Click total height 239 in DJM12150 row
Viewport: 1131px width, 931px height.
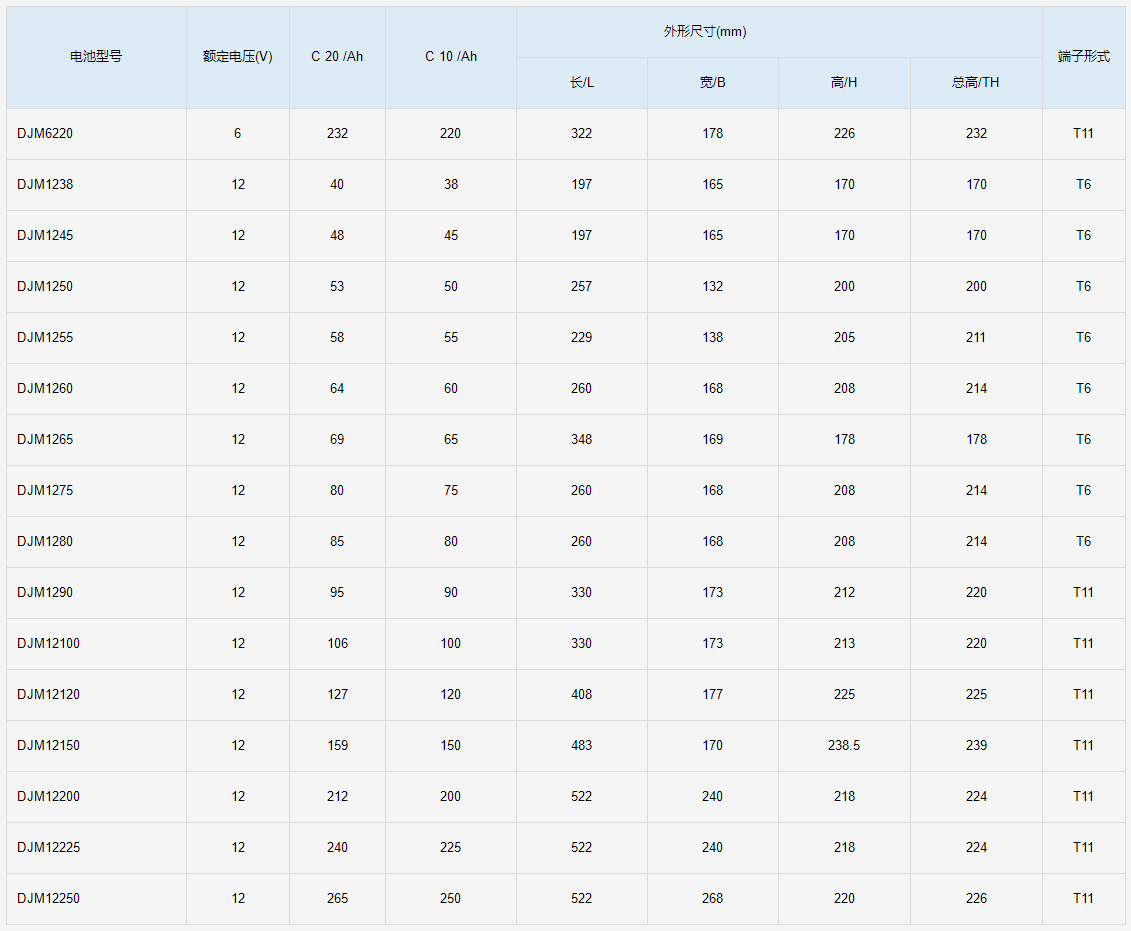click(x=976, y=746)
